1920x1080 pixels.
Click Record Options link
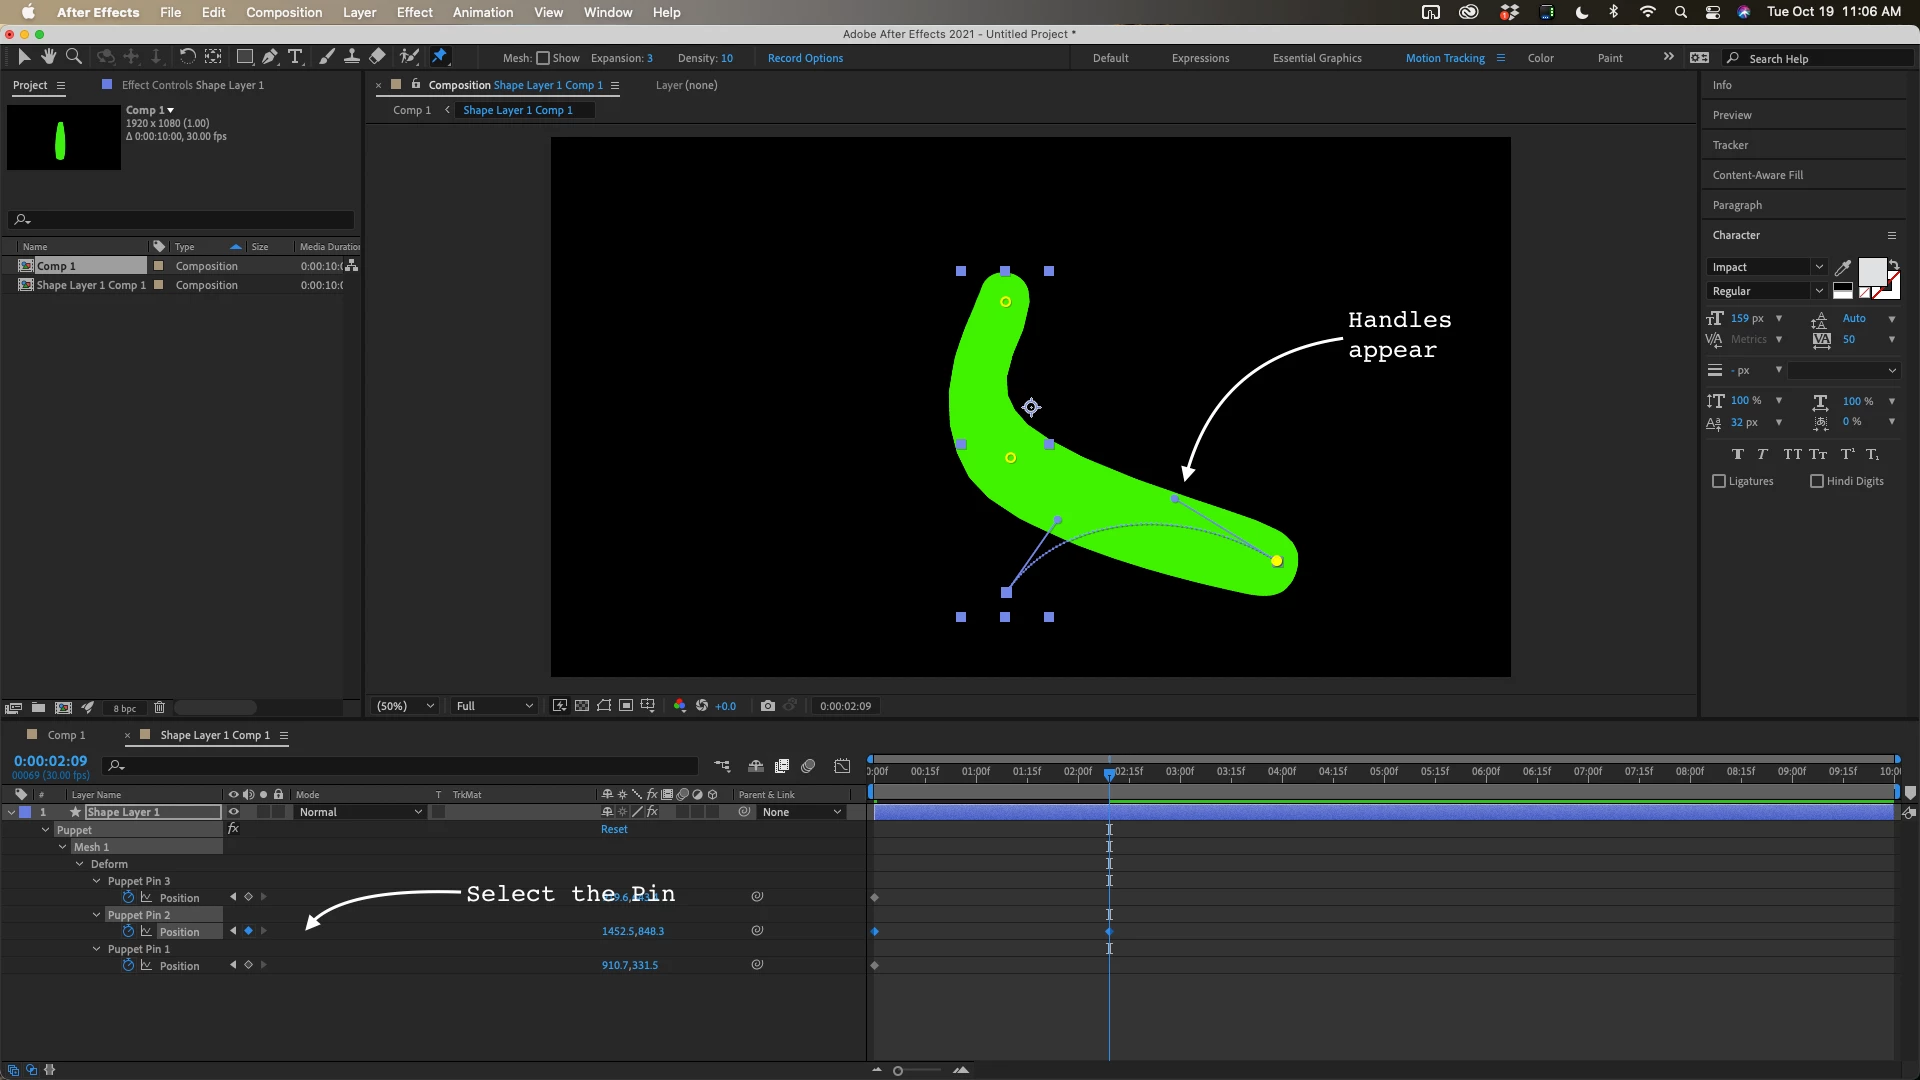click(805, 58)
